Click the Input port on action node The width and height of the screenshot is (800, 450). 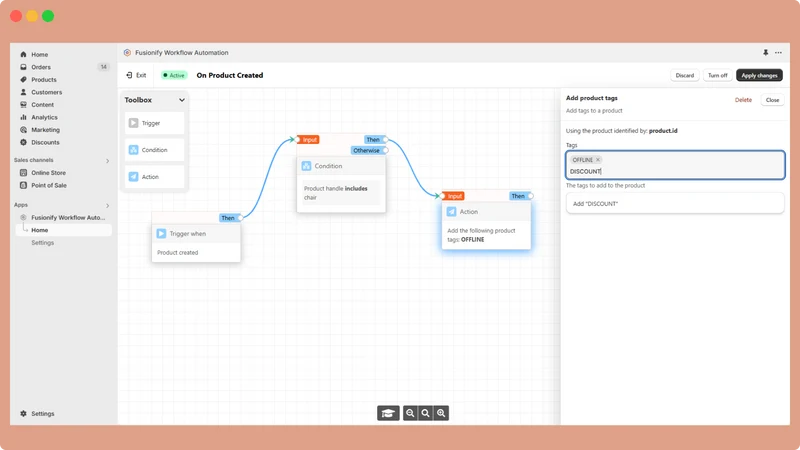click(x=442, y=196)
